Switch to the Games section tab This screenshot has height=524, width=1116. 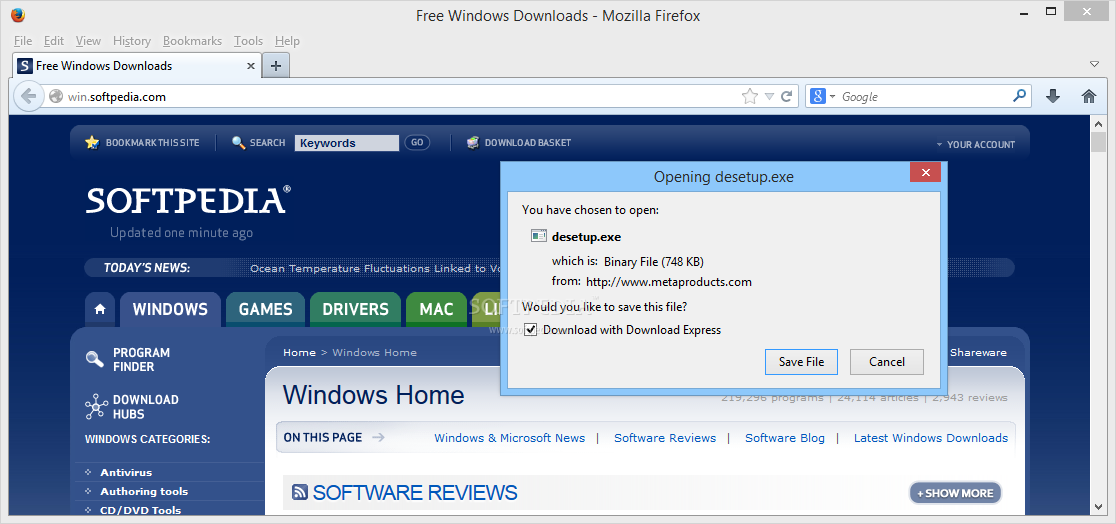tap(265, 310)
